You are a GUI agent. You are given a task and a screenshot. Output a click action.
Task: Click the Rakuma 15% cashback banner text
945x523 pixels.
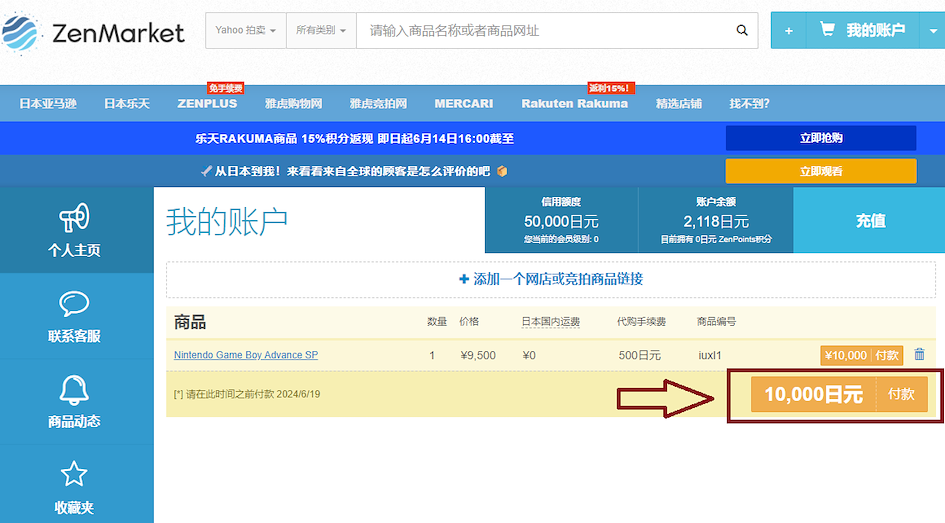point(354,139)
